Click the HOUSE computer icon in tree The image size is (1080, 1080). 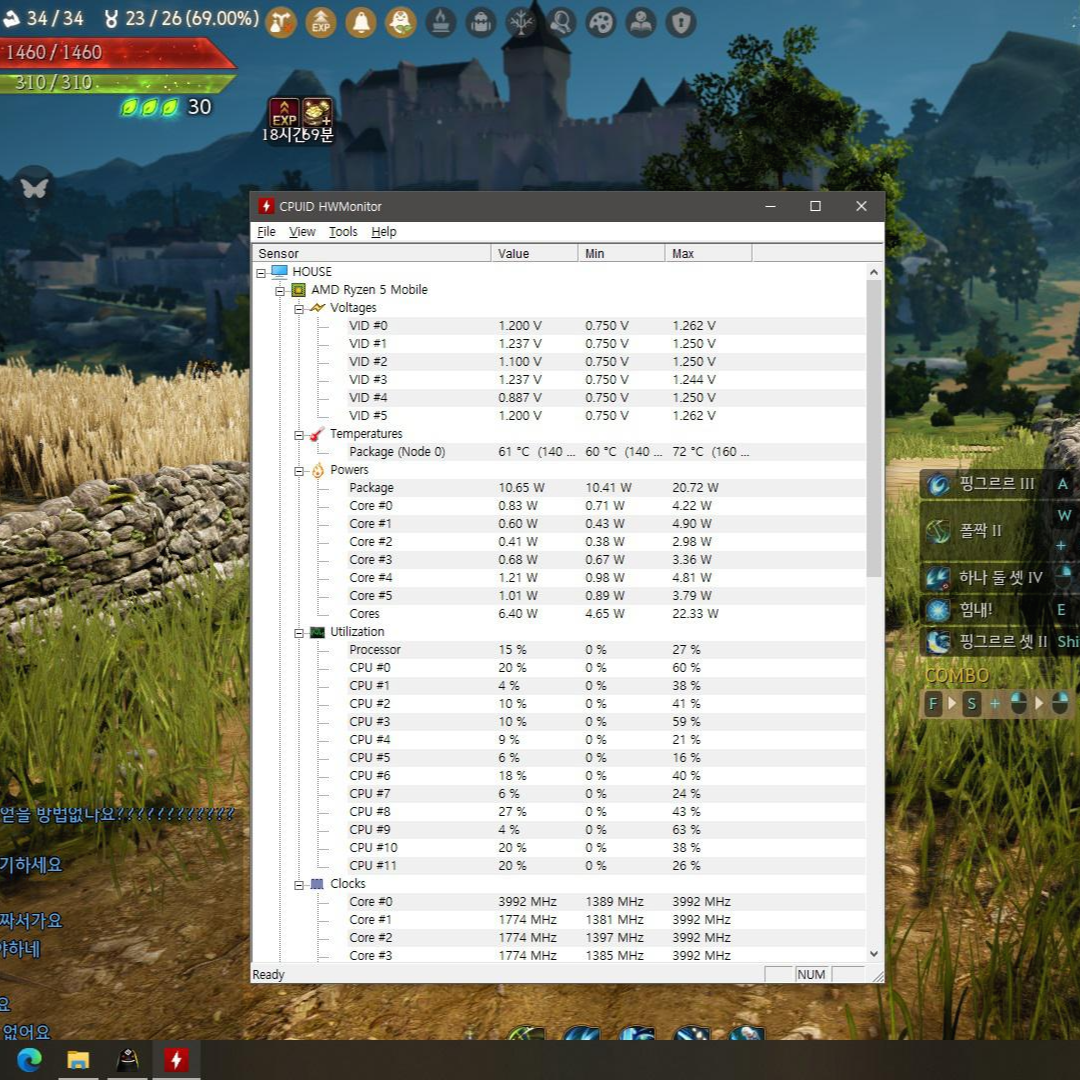(279, 271)
